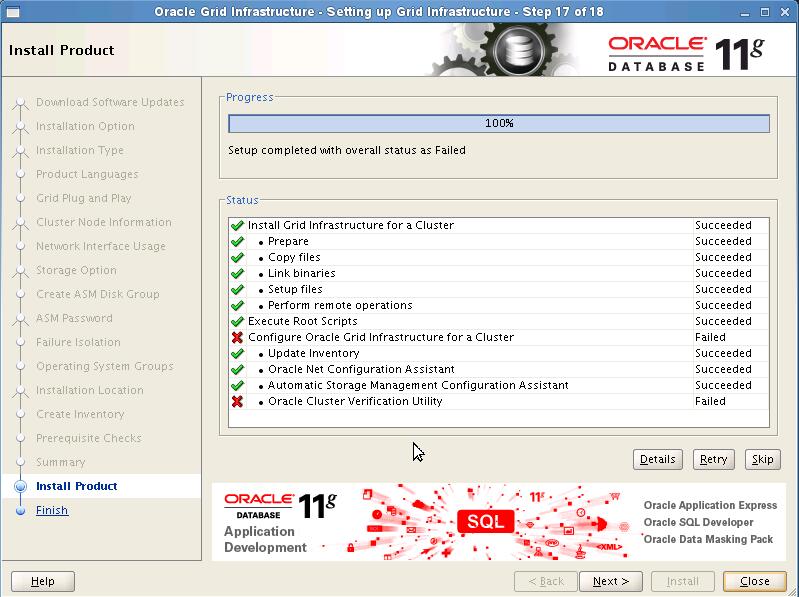The width and height of the screenshot is (799, 597).
Task: Click the window menu icon in title bar
Action: point(13,12)
